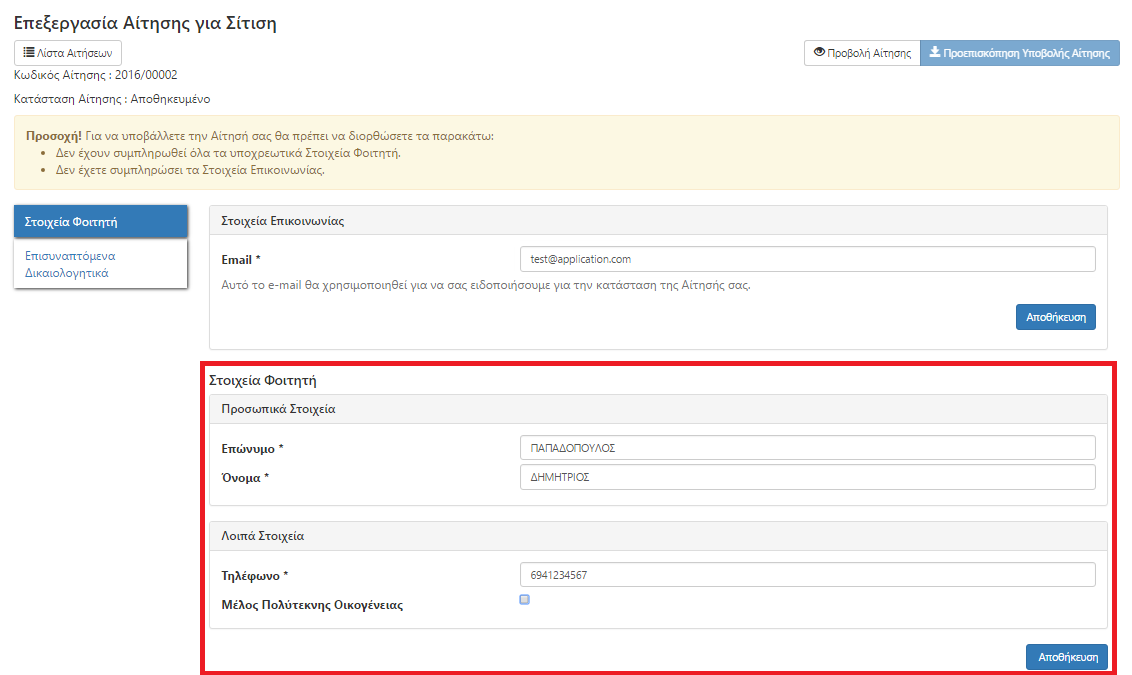The image size is (1132, 675).
Task: Click Προεπισκόπηση Υποβολής Αίτησης button
Action: pos(1019,53)
